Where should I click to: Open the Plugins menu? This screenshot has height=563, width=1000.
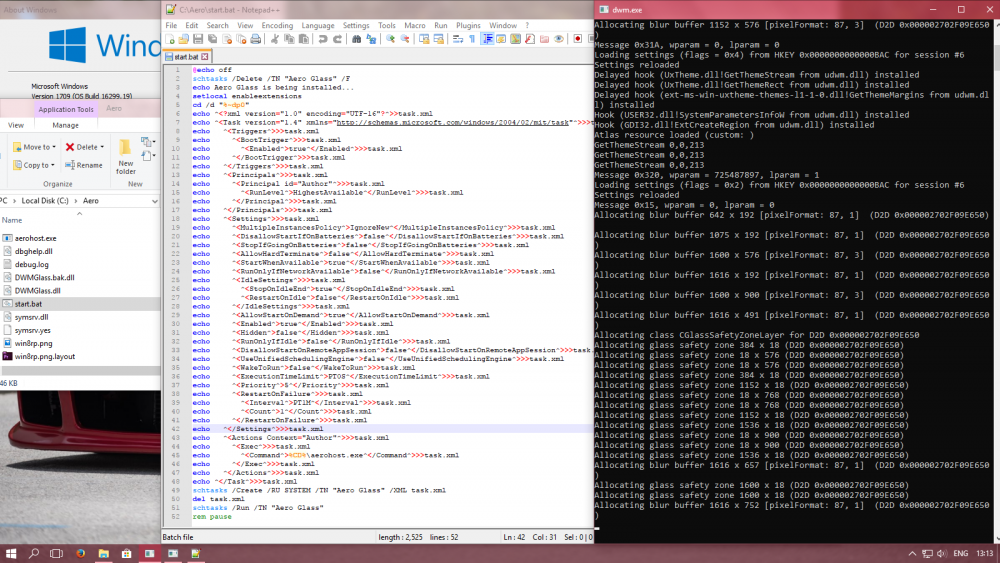pyautogui.click(x=468, y=25)
